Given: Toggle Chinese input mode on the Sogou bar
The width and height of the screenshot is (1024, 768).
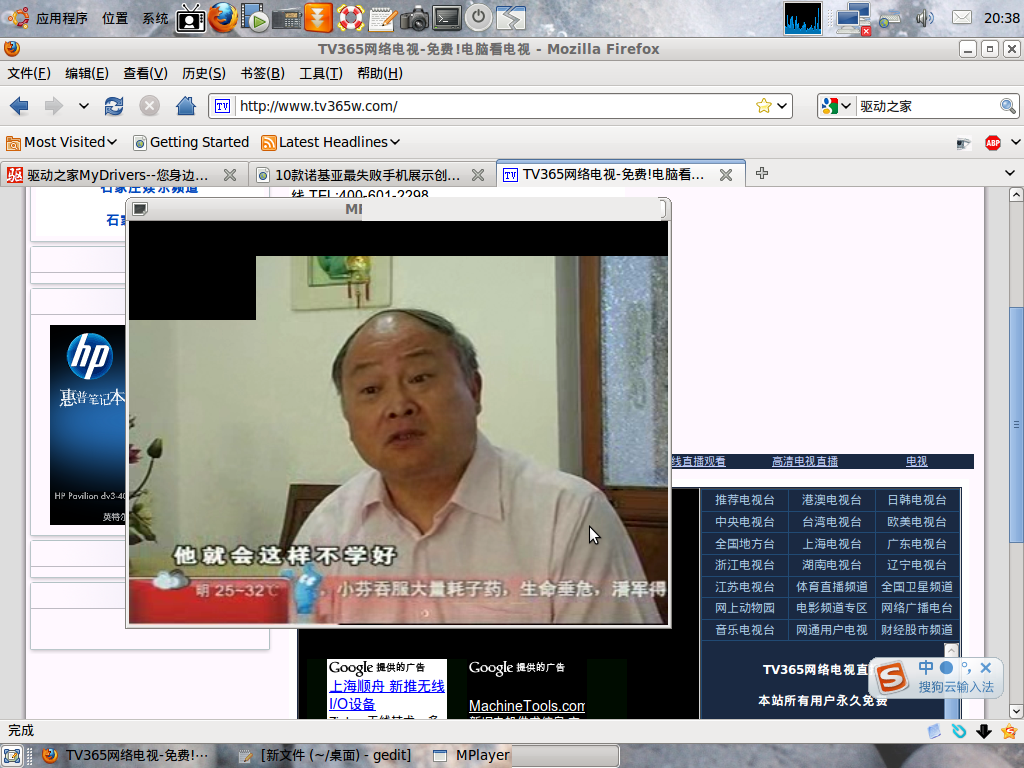Looking at the screenshot, I should click(926, 667).
